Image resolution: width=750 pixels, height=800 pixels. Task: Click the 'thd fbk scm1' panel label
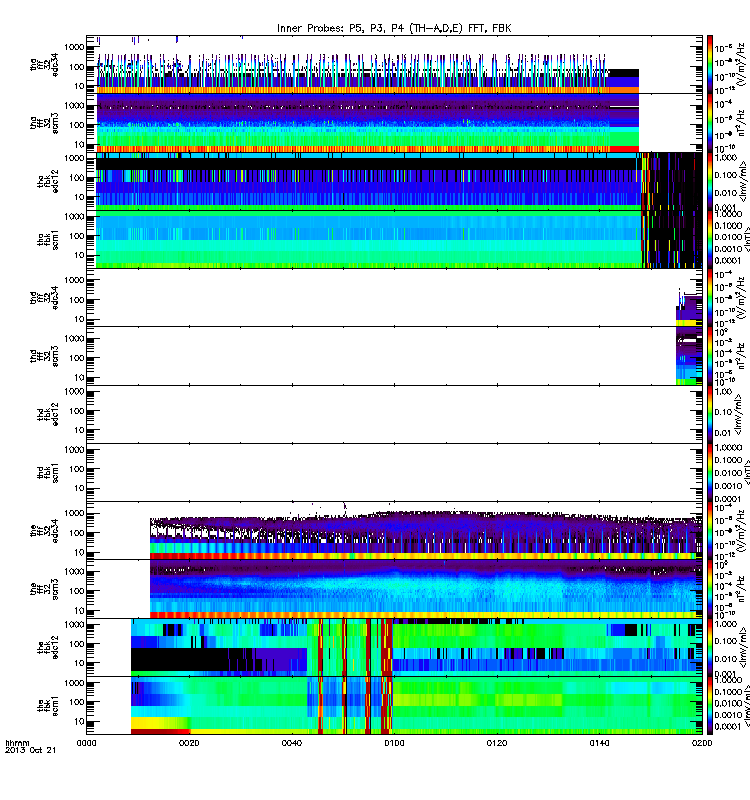tap(48, 472)
